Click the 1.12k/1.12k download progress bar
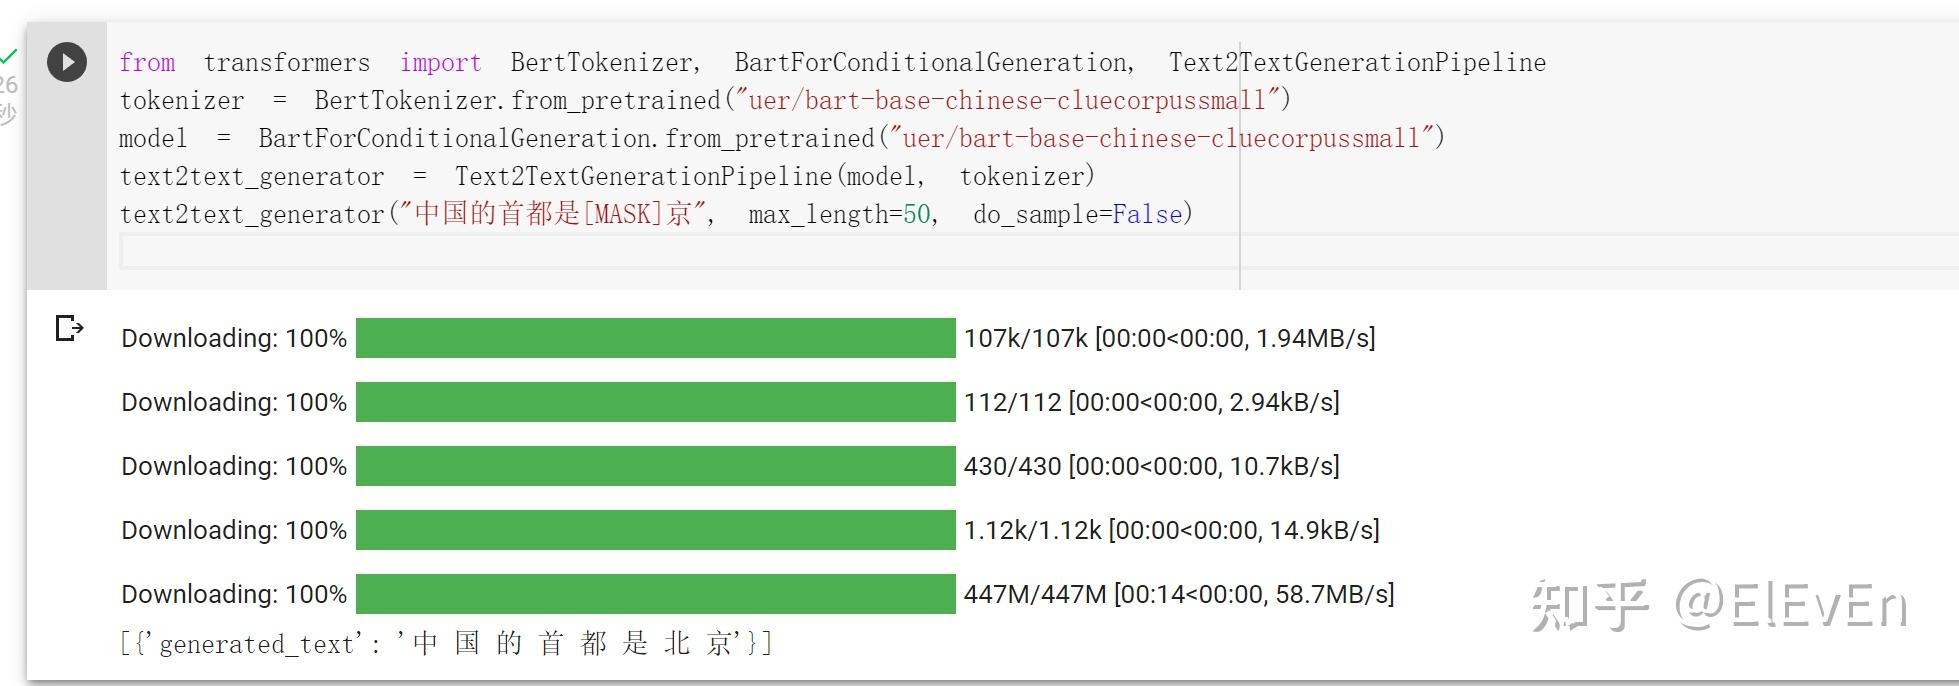This screenshot has width=1959, height=686. point(655,530)
